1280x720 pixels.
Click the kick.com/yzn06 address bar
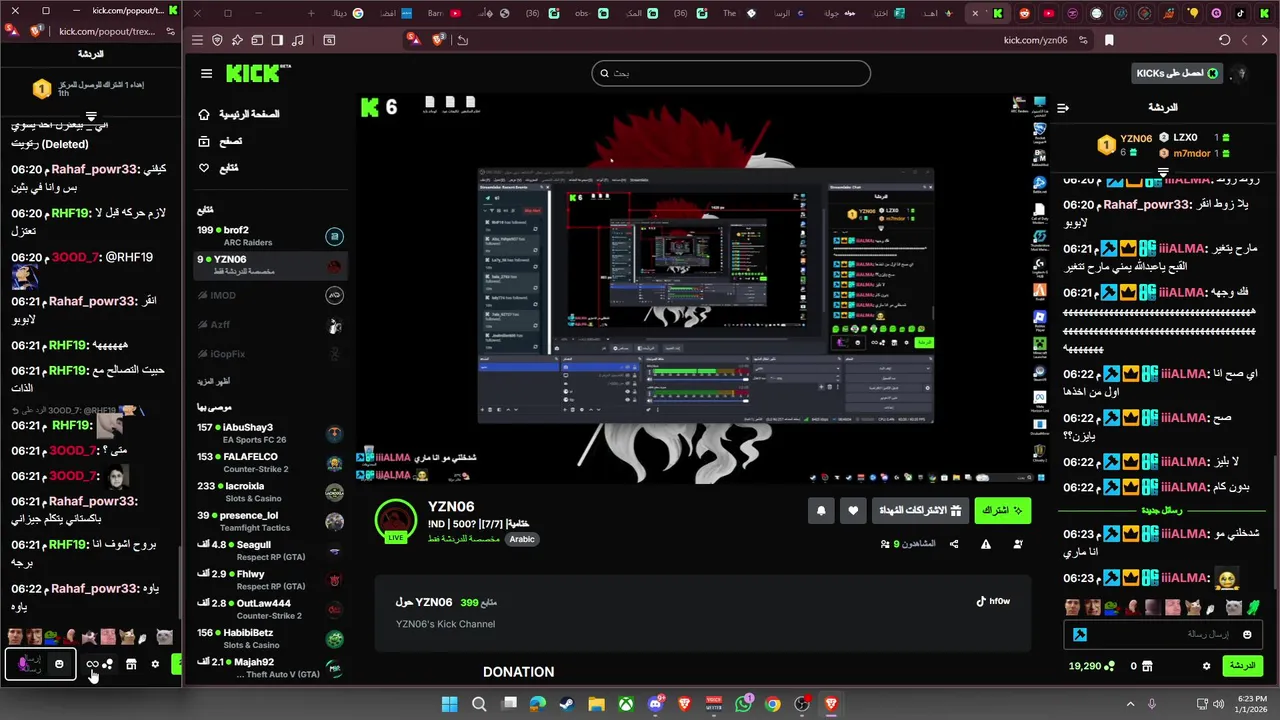pyautogui.click(x=1035, y=40)
